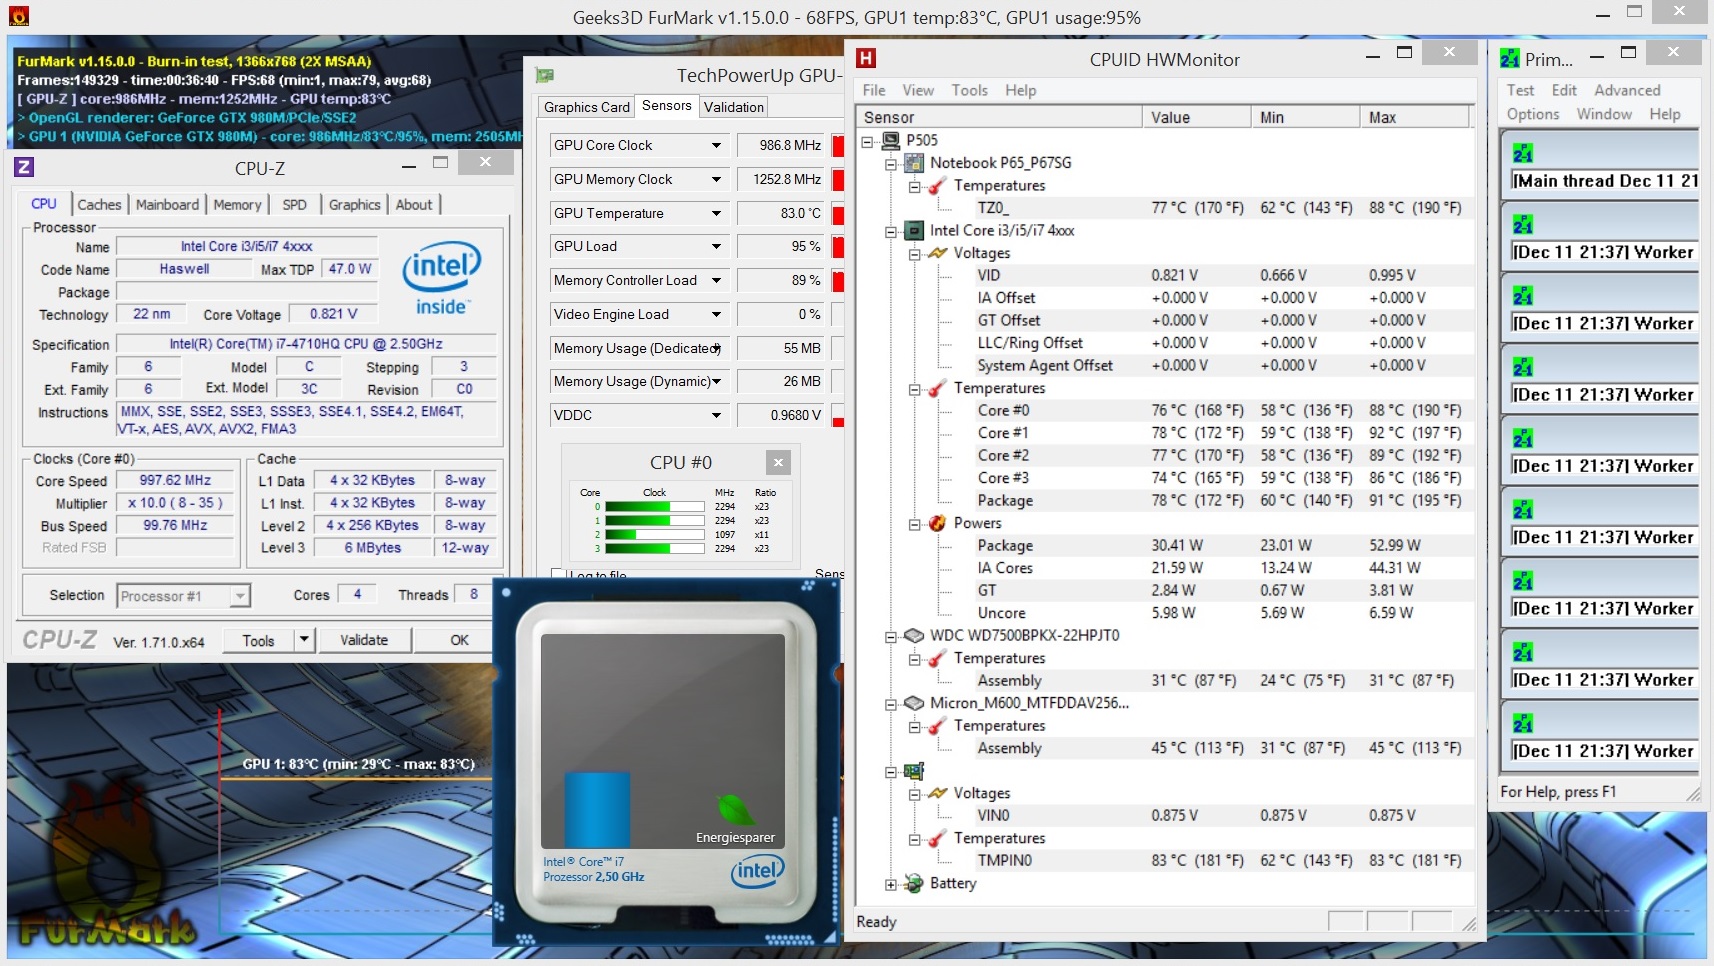Click the voltages lightning icon under Intel Core

point(937,253)
